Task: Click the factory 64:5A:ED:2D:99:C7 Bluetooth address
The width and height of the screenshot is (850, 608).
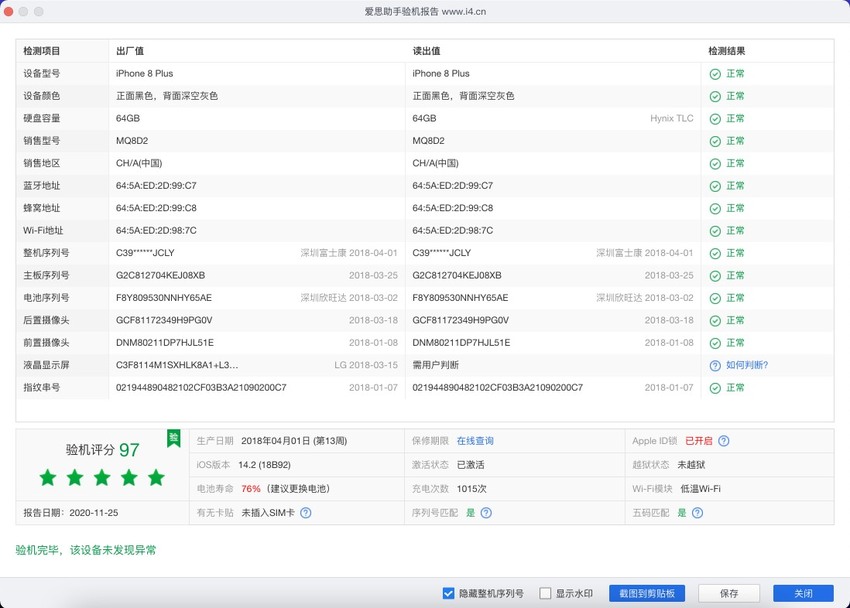Action: [x=156, y=186]
